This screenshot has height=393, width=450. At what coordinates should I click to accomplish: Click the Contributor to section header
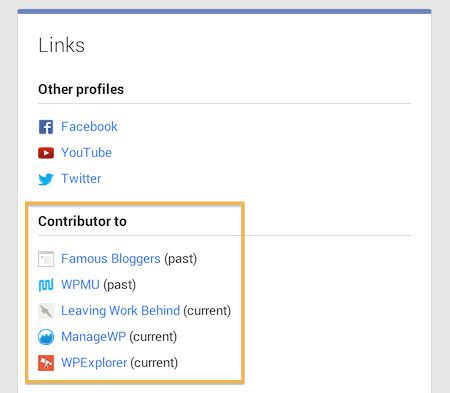(82, 221)
